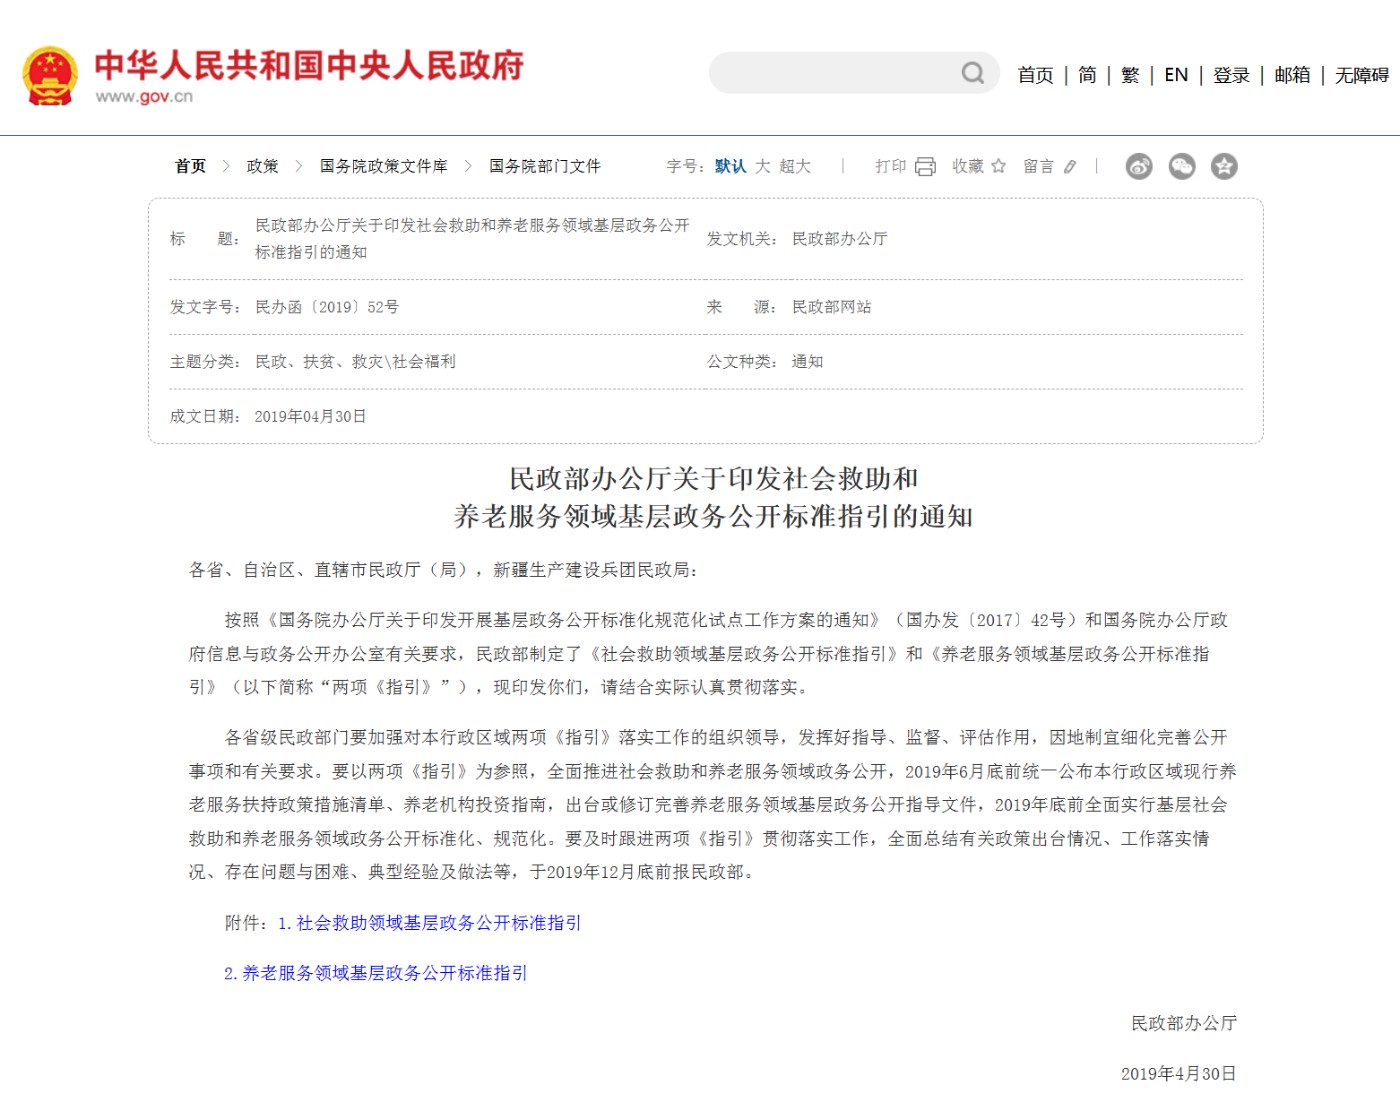Switch language to EN
Viewport: 1400px width, 1107px height.
1176,75
